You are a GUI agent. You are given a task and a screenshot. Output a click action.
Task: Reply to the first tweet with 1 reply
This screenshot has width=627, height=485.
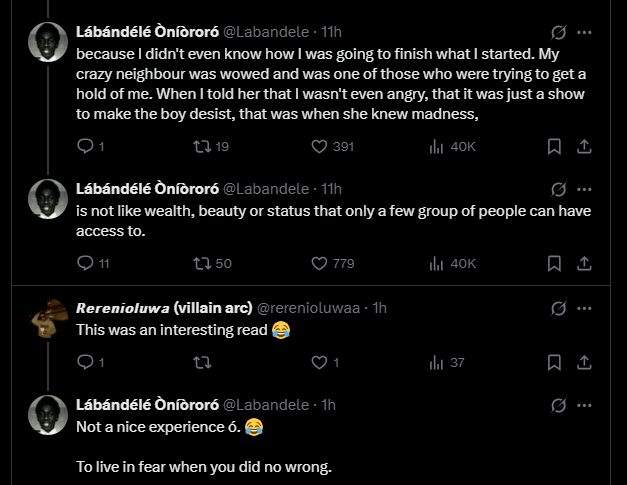(x=86, y=147)
